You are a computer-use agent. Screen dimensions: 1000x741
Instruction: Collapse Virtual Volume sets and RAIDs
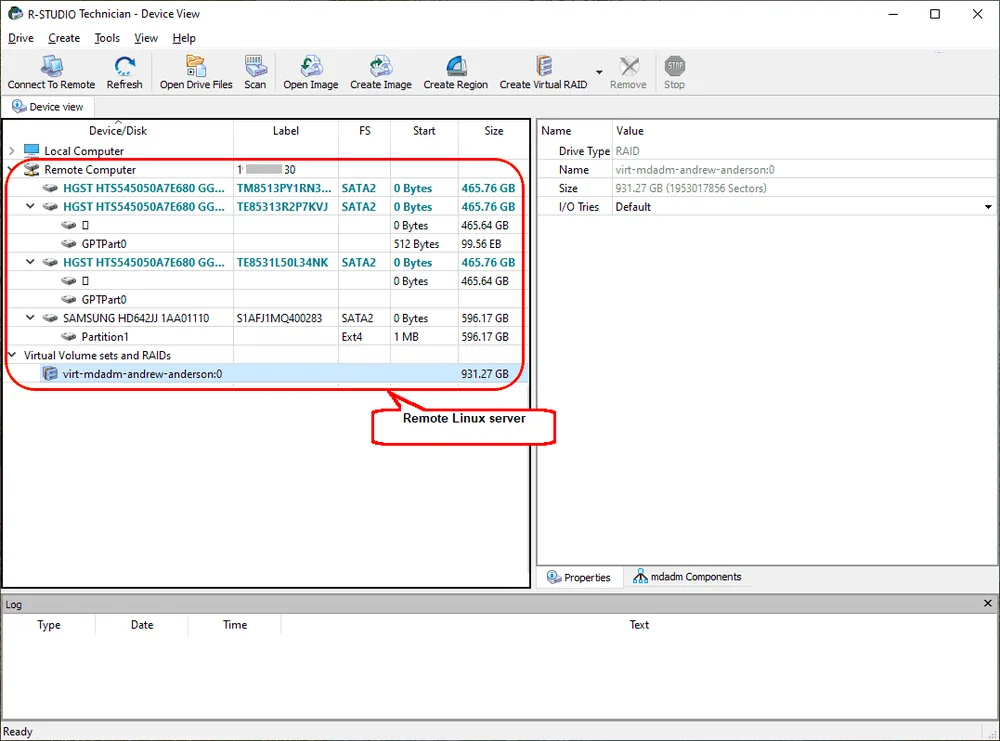click(11, 355)
